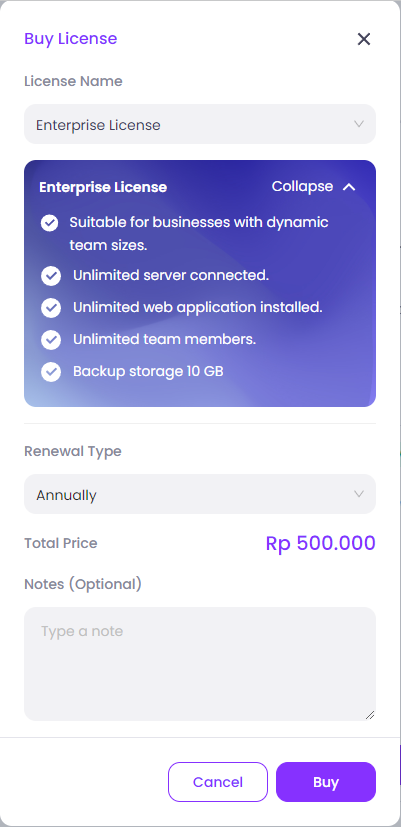This screenshot has width=401, height=827.
Task: Click the checkmark beside Unlimited server connected
Action: pyautogui.click(x=51, y=276)
